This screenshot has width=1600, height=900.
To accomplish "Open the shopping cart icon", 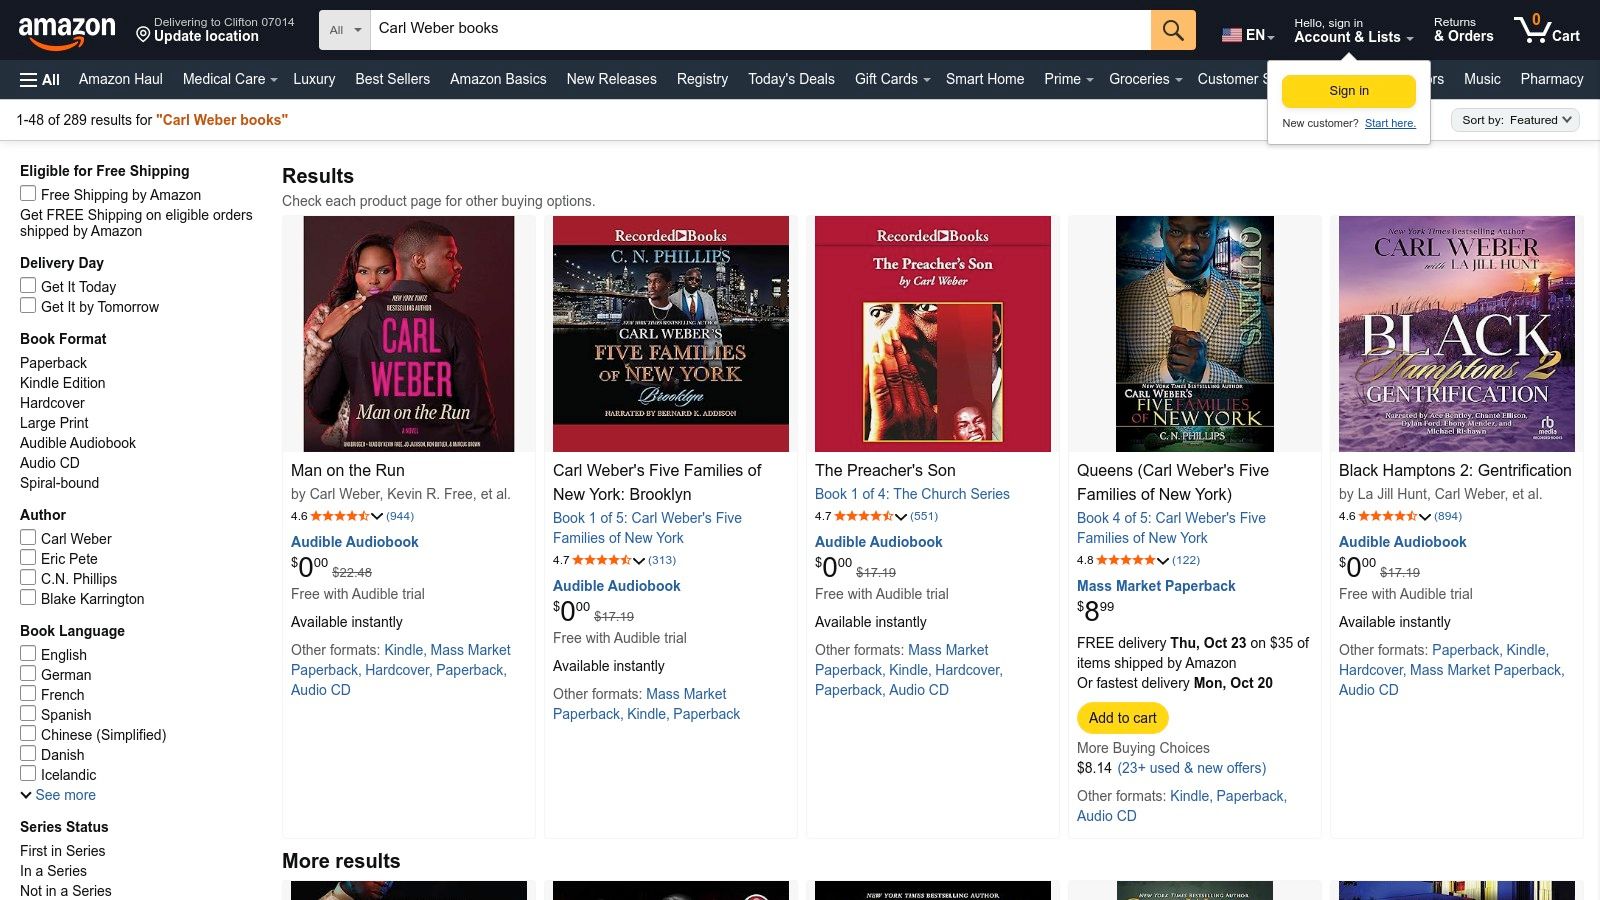I will 1545,30.
